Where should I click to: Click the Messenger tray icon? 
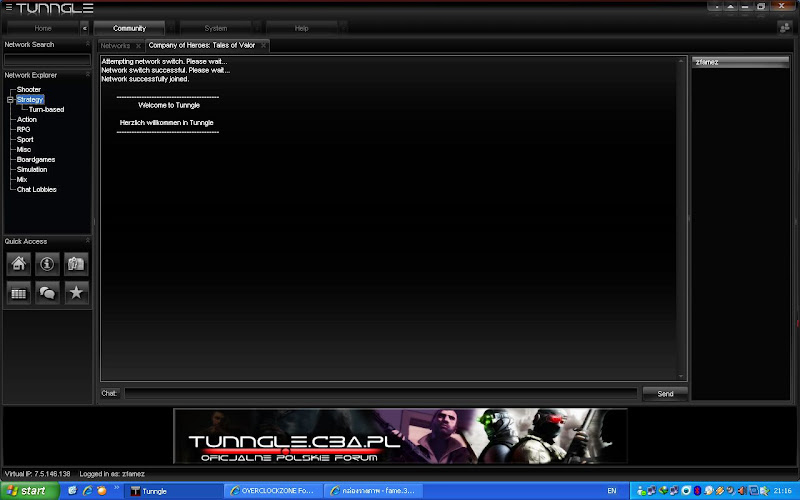click(641, 491)
